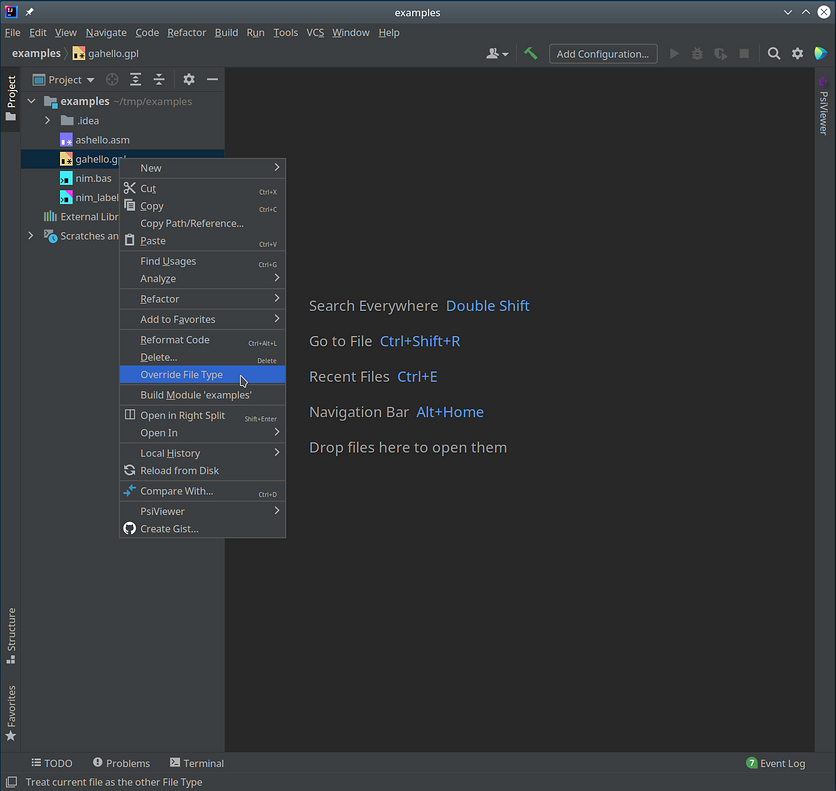The height and width of the screenshot is (791, 836).
Task: Open Project panel options gear icon
Action: pos(187,79)
